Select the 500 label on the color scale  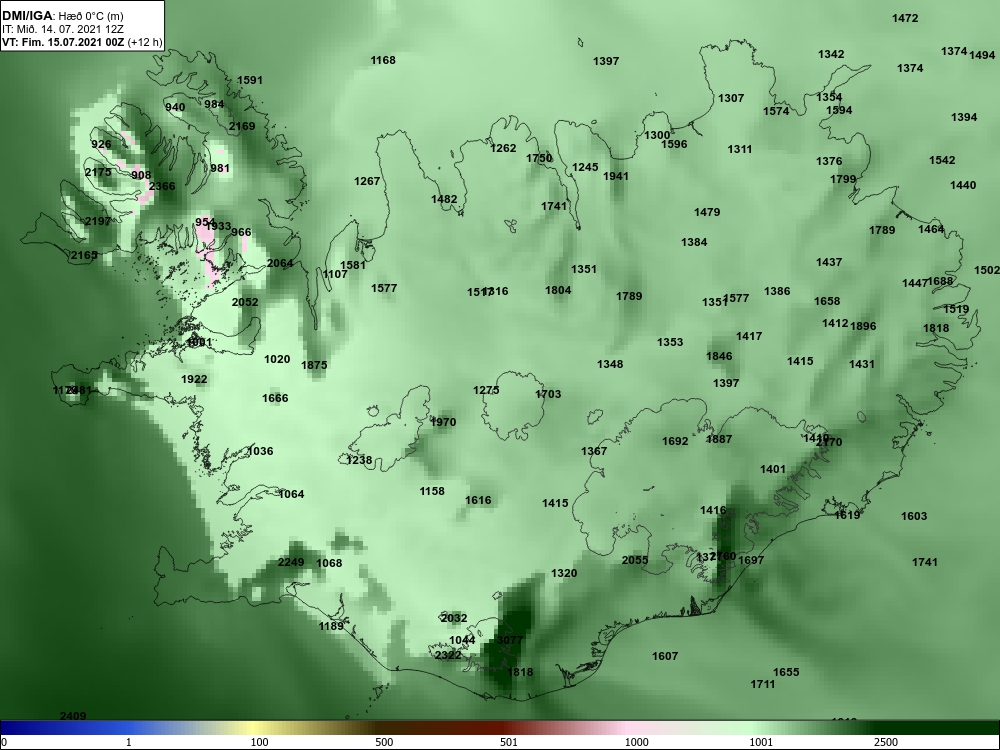pyautogui.click(x=384, y=742)
